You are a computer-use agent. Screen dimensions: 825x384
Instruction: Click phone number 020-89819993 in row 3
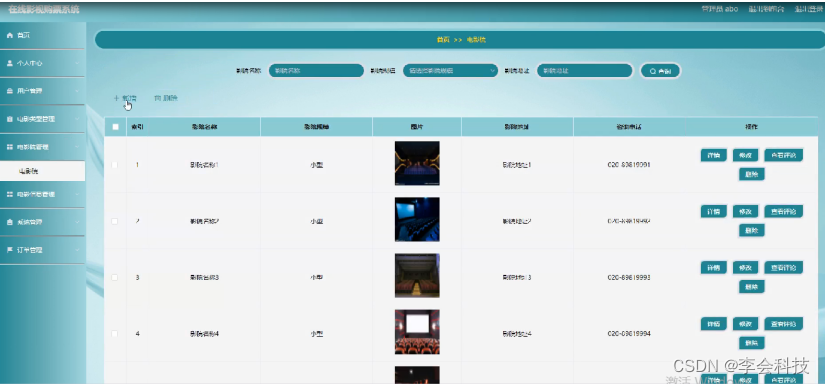(629, 277)
